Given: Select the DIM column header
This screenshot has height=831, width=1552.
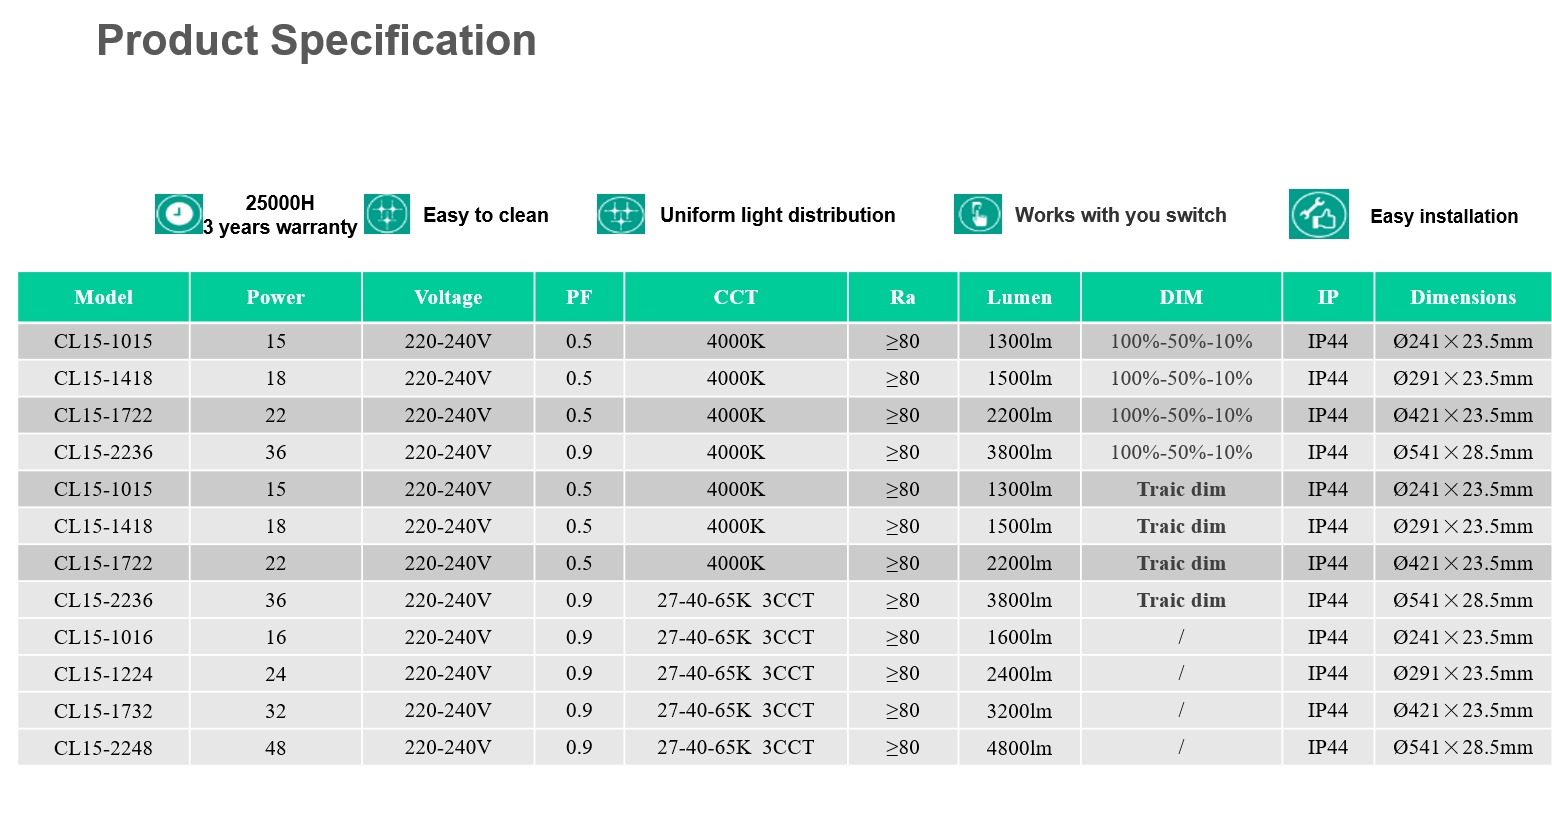Looking at the screenshot, I should 1181,297.
